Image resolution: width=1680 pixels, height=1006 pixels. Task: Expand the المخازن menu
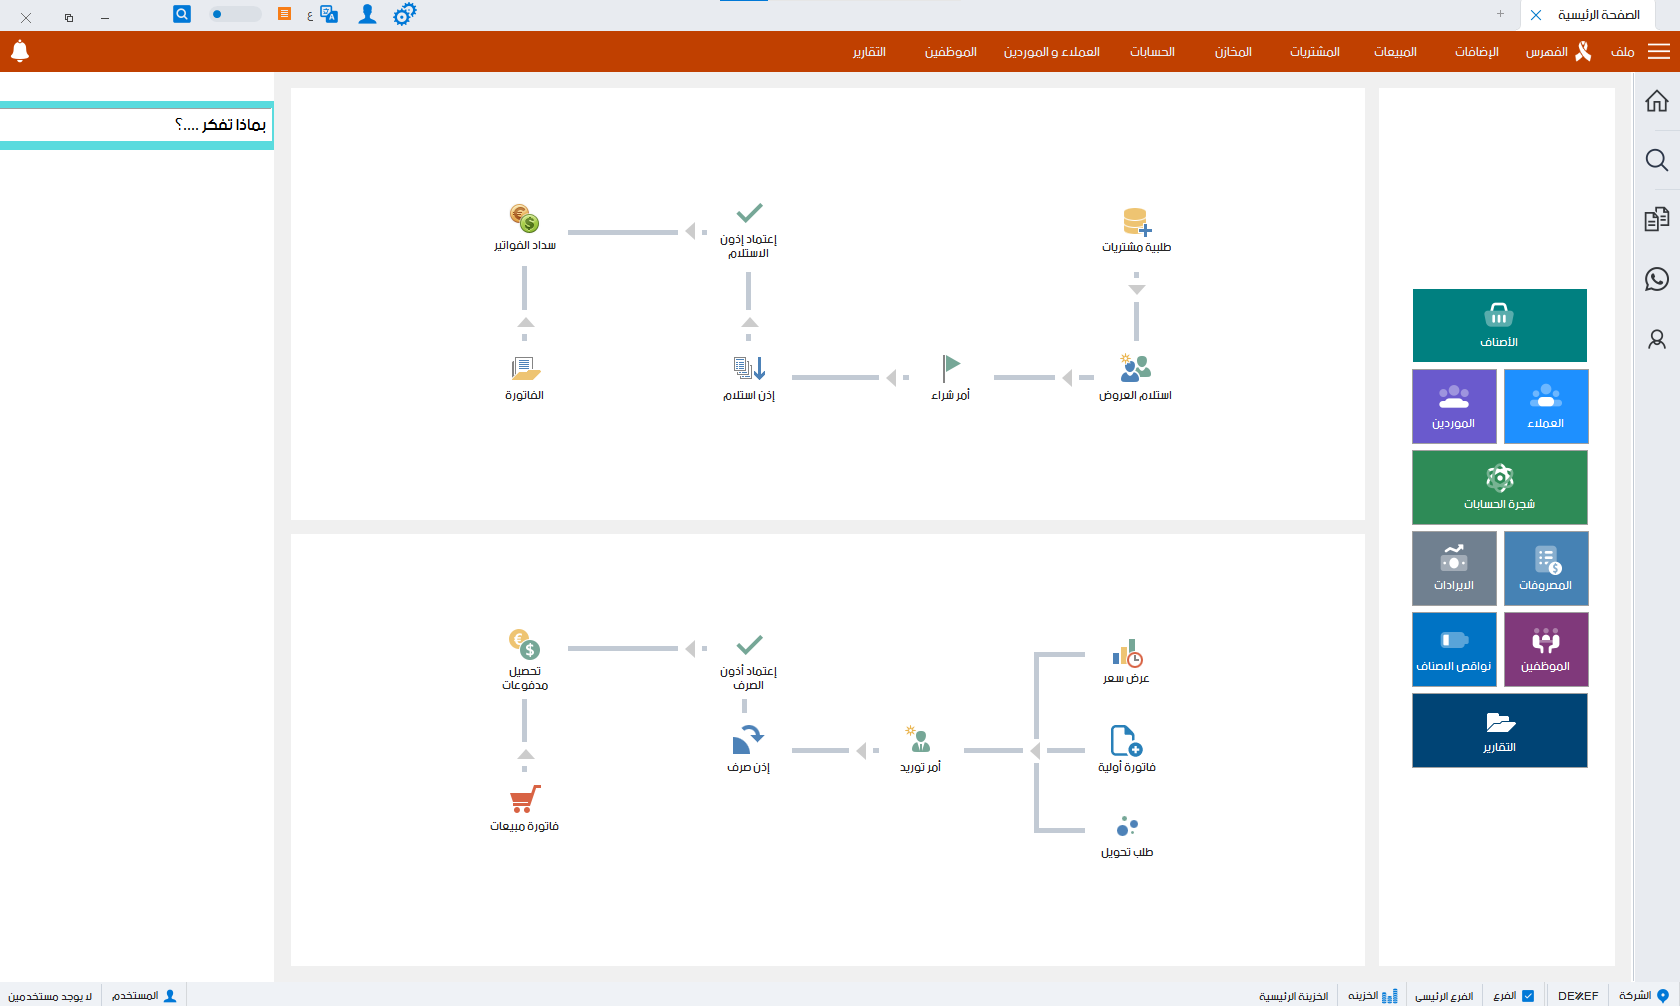point(1233,52)
